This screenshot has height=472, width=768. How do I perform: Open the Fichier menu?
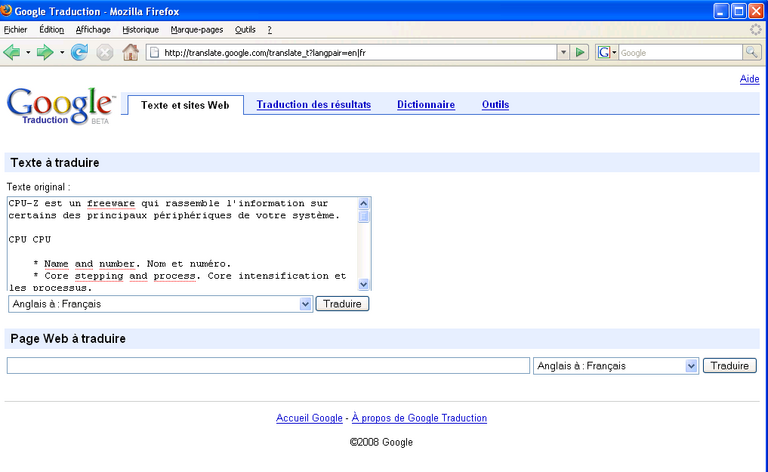coord(15,29)
